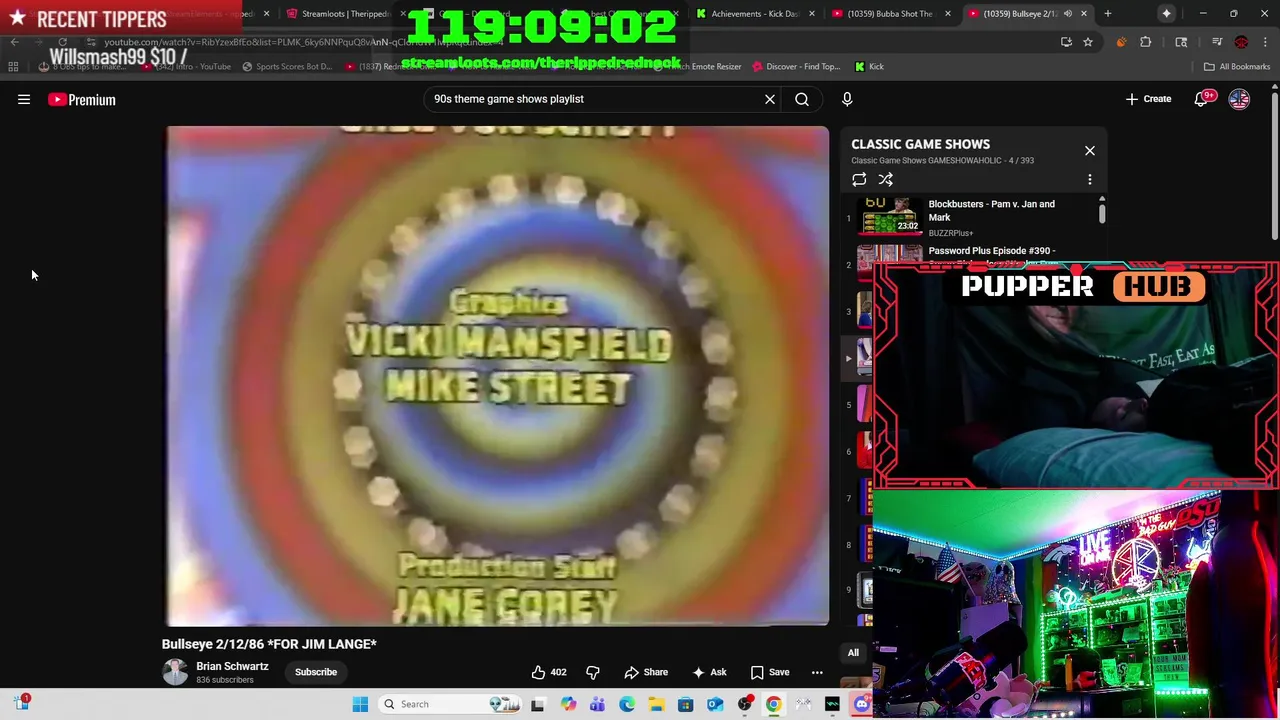Open the Chrome three-dot menu
Viewport: 1280px width, 720px height.
(x=1265, y=42)
